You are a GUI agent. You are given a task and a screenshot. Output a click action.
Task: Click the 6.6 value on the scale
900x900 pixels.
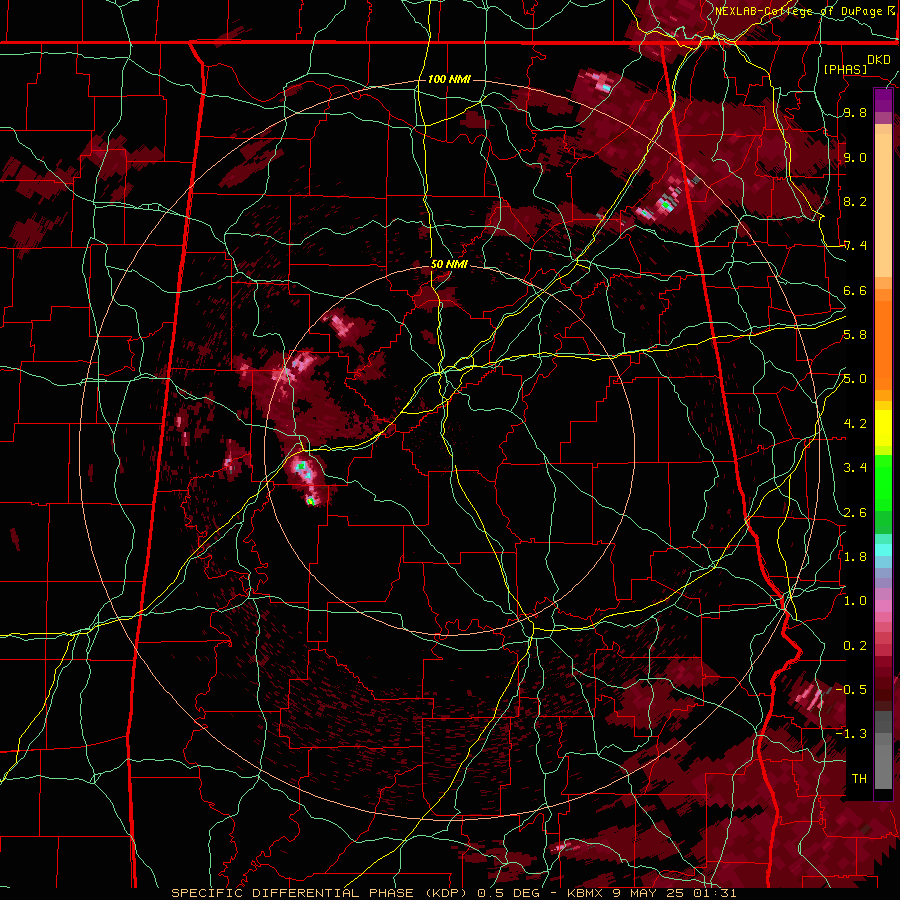pyautogui.click(x=855, y=290)
